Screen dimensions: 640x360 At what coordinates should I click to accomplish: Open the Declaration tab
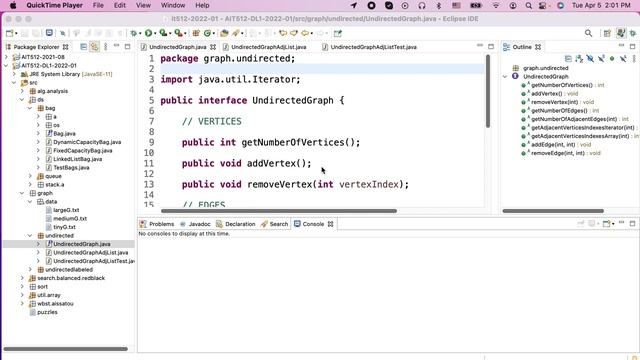236,224
